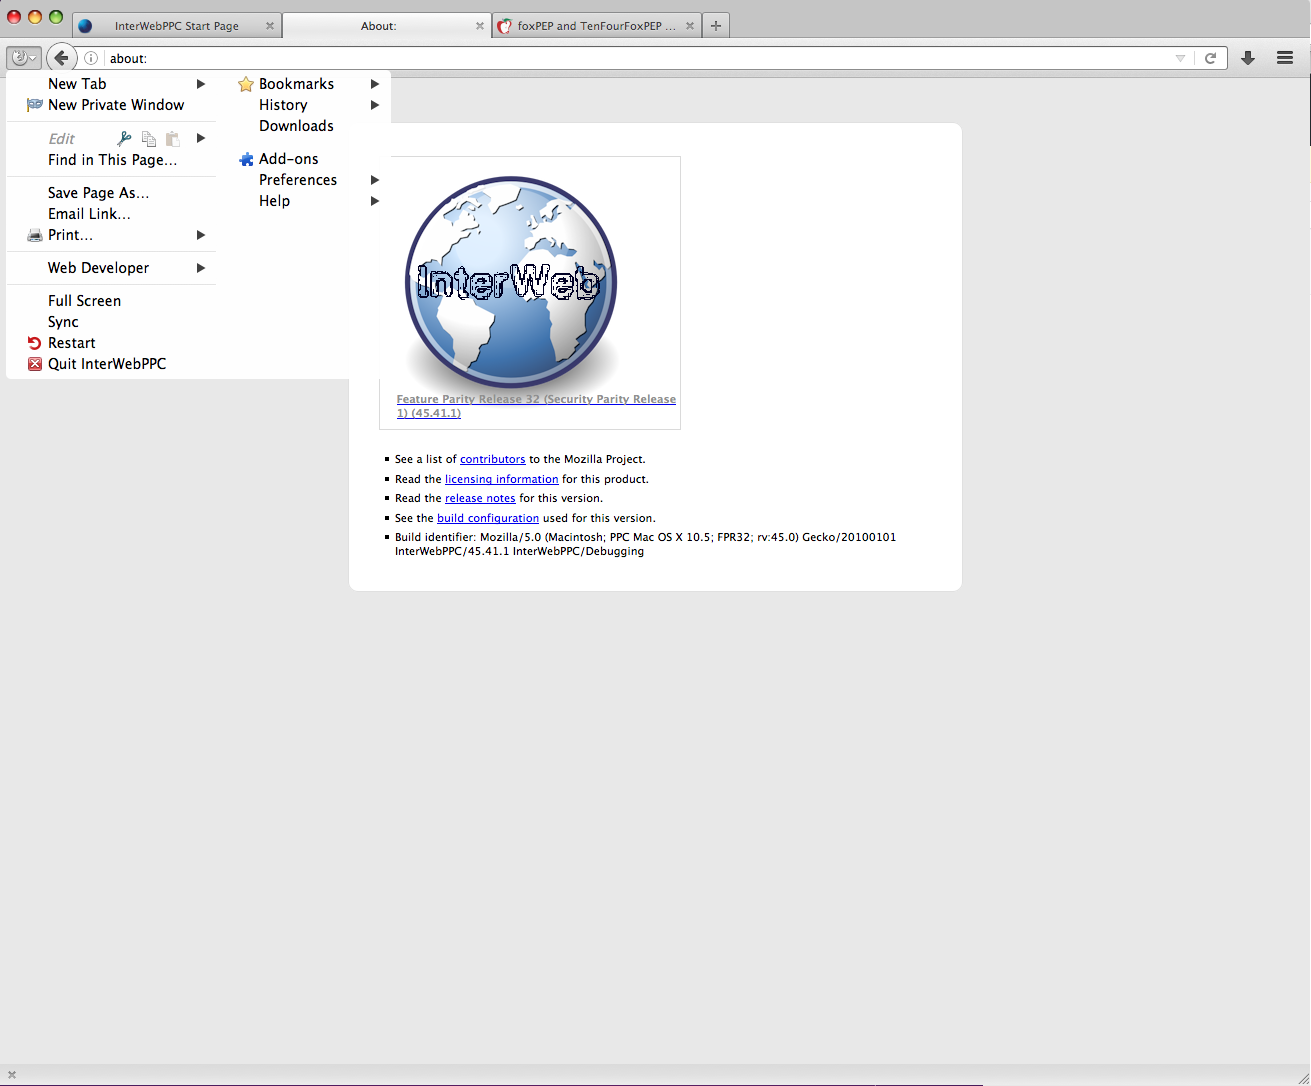This screenshot has width=1311, height=1086.
Task: Click the red Restart arrow icon
Action: [35, 343]
